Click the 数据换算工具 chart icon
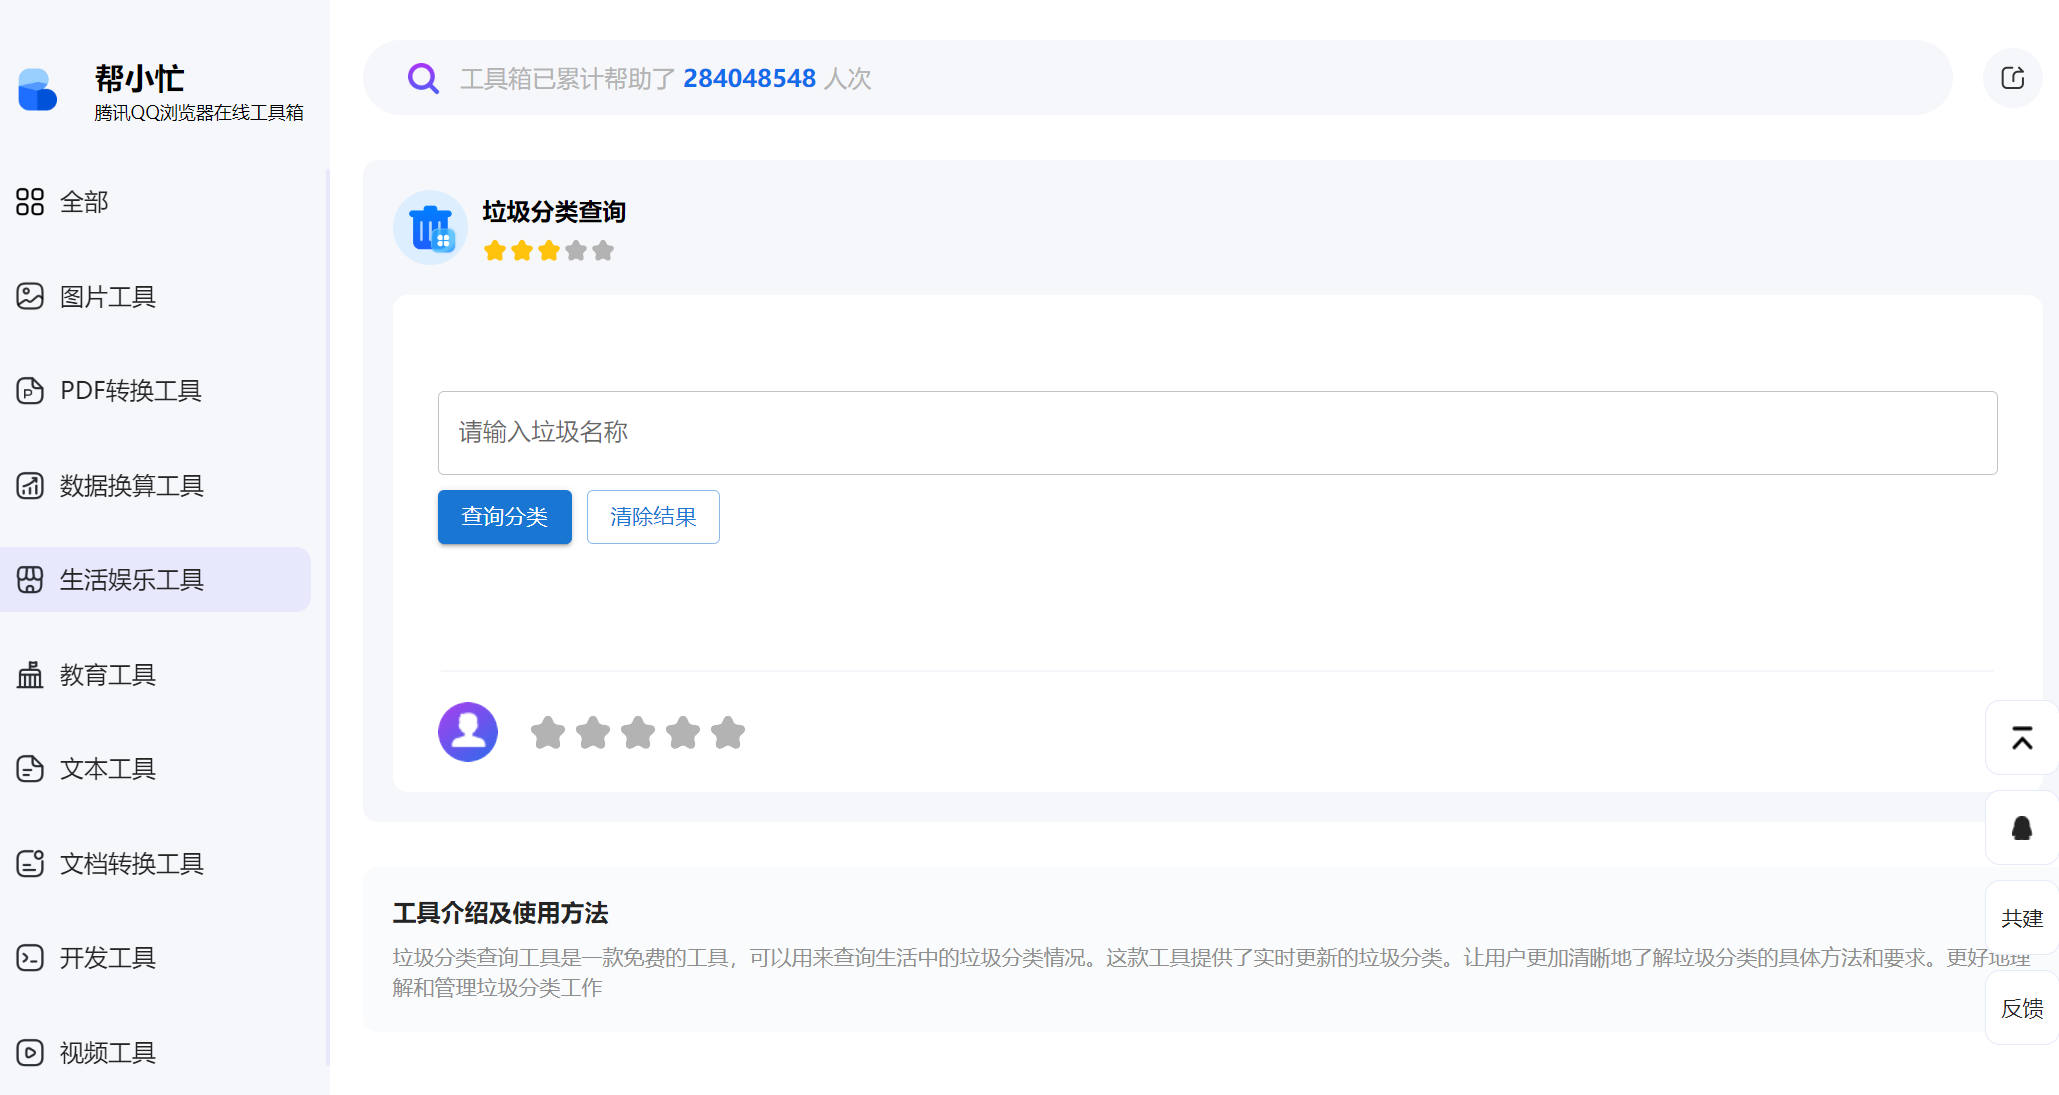The image size is (2059, 1095). coord(30,485)
